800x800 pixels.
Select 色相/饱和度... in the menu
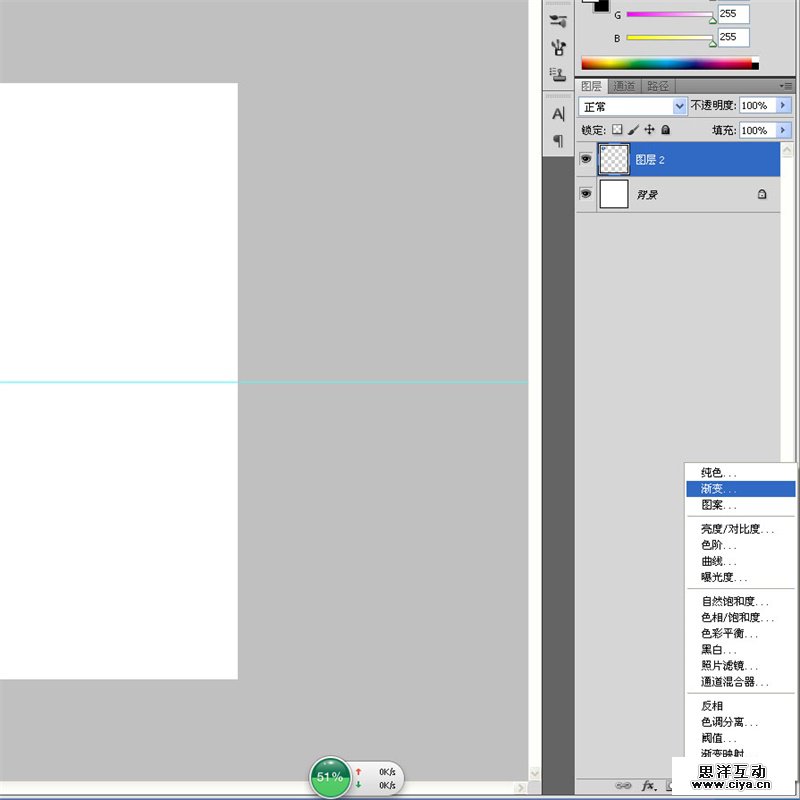pos(730,617)
